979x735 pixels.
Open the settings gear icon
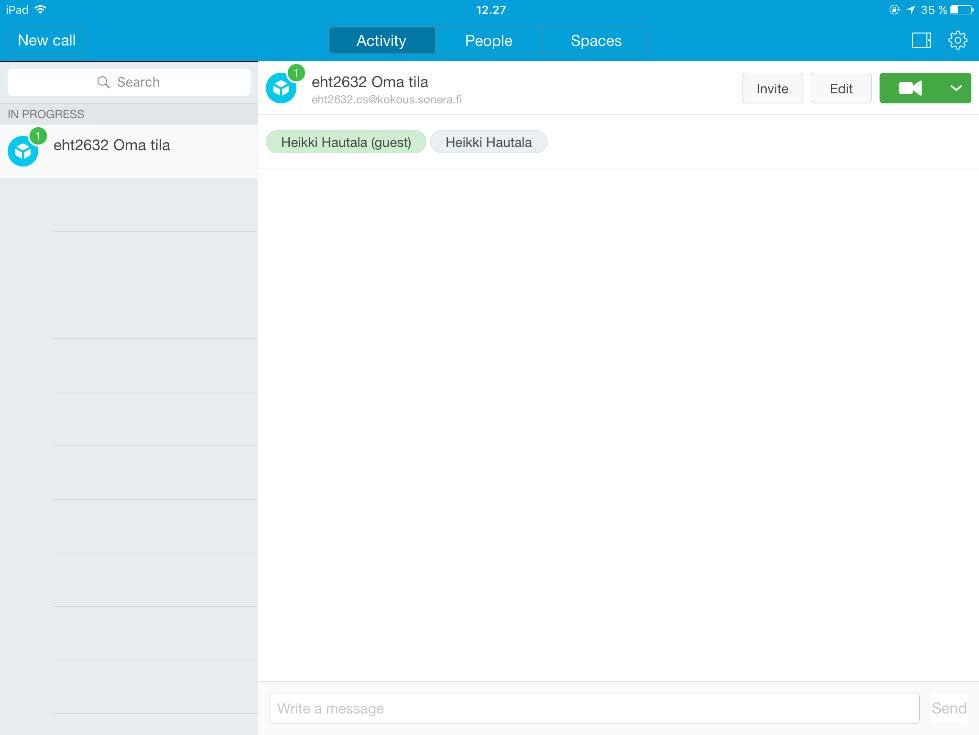coord(957,41)
